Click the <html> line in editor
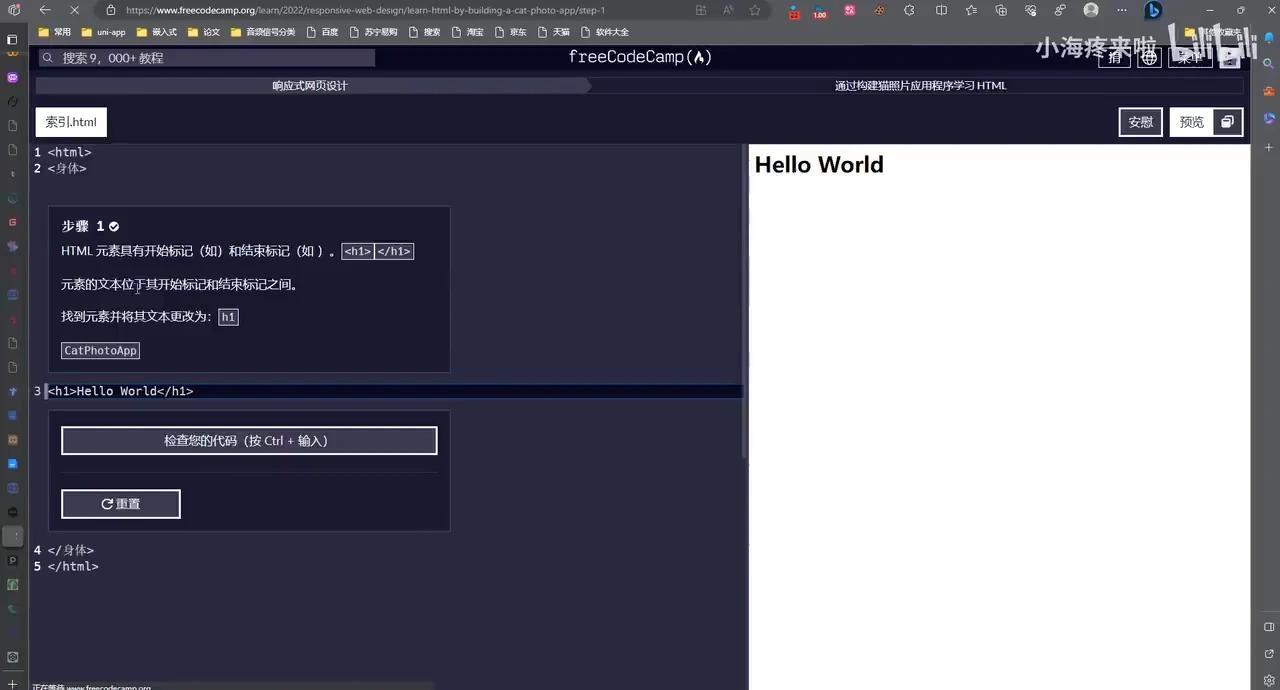 point(69,153)
